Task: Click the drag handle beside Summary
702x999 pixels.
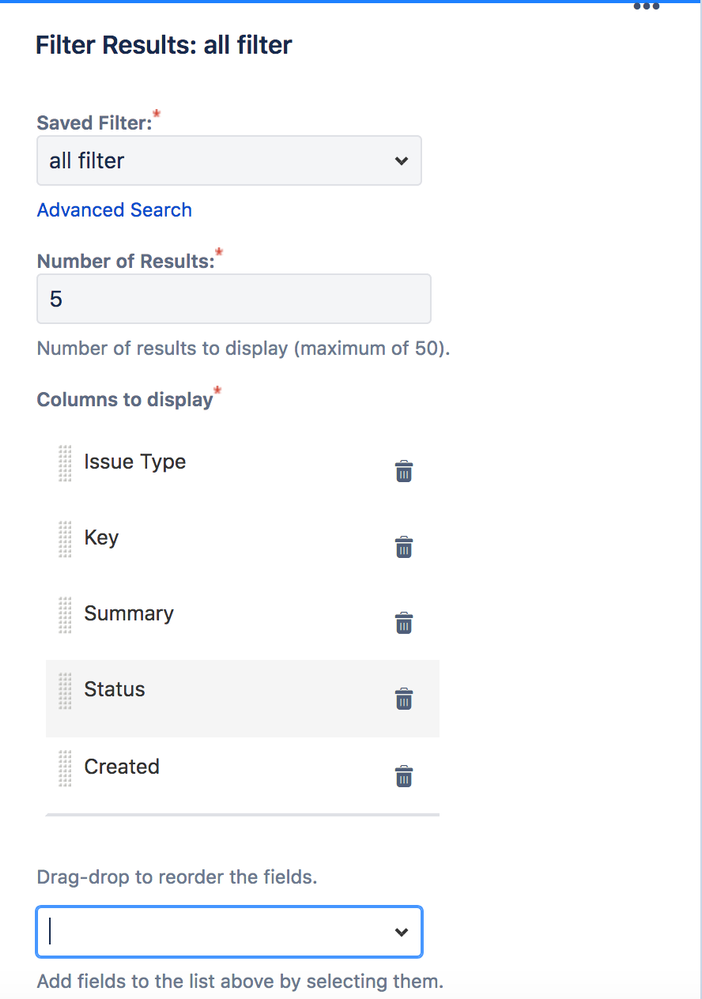Action: (64, 615)
